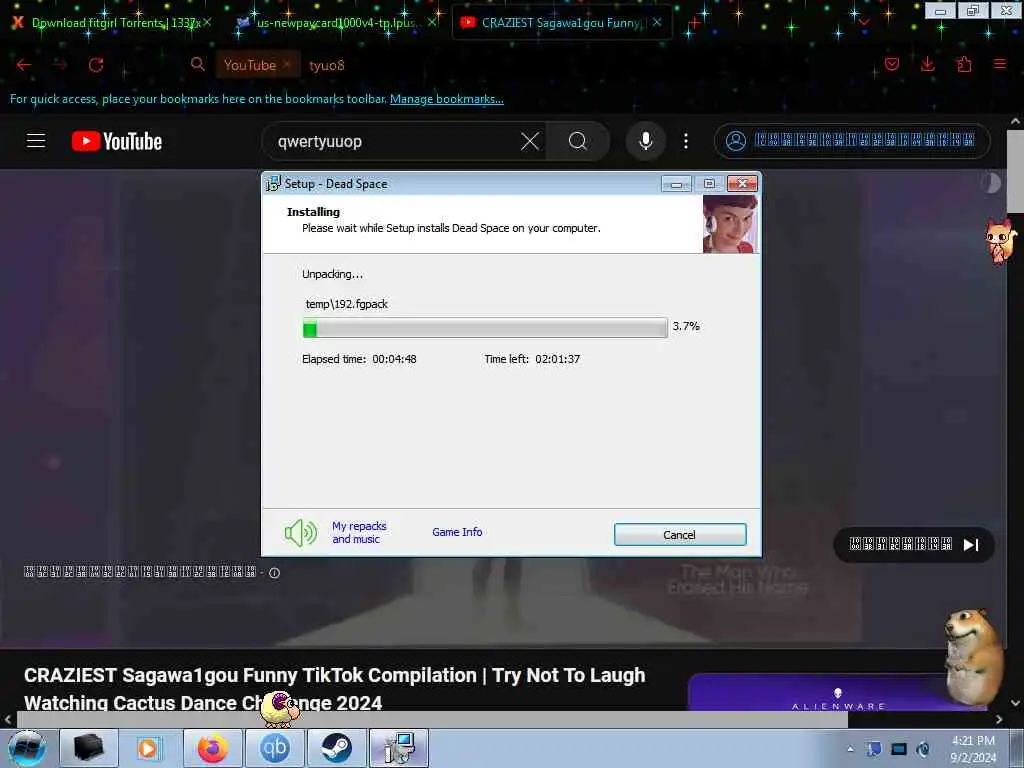Click the video title CRAZIEST Sagawa1gou
1024x768 pixels.
pyautogui.click(x=334, y=688)
